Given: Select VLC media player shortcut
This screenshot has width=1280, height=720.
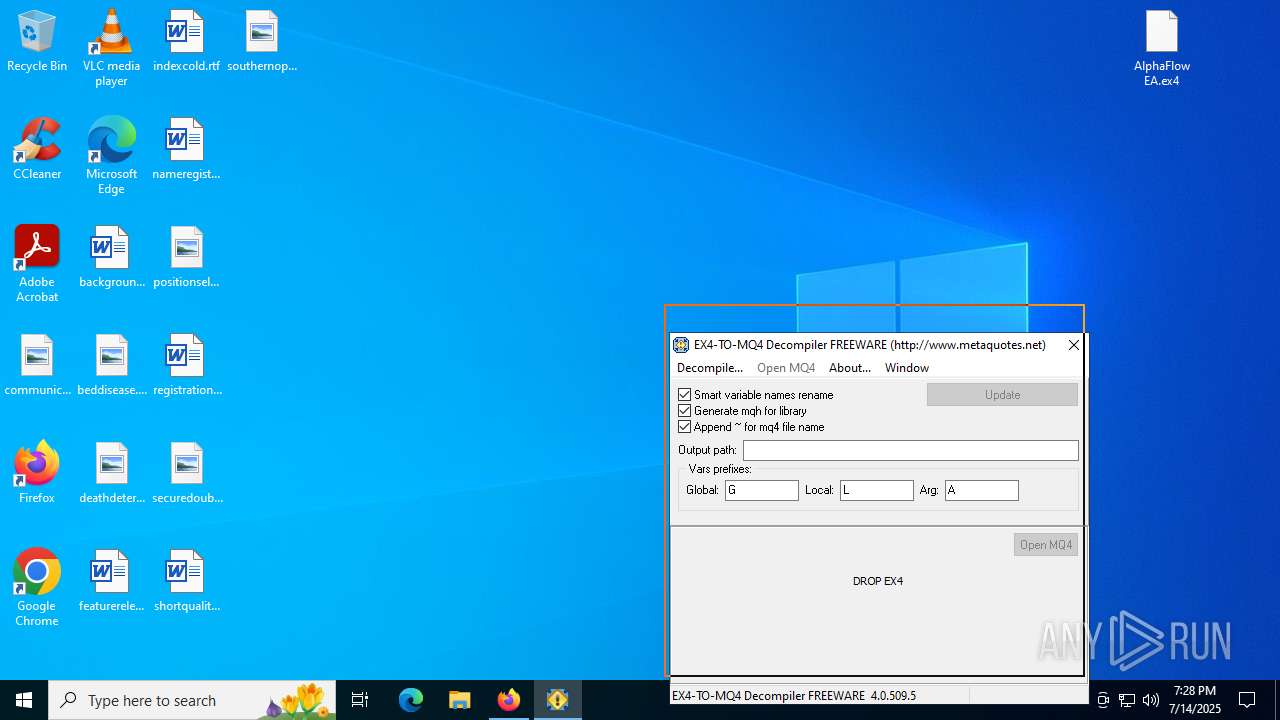Looking at the screenshot, I should pos(111,48).
